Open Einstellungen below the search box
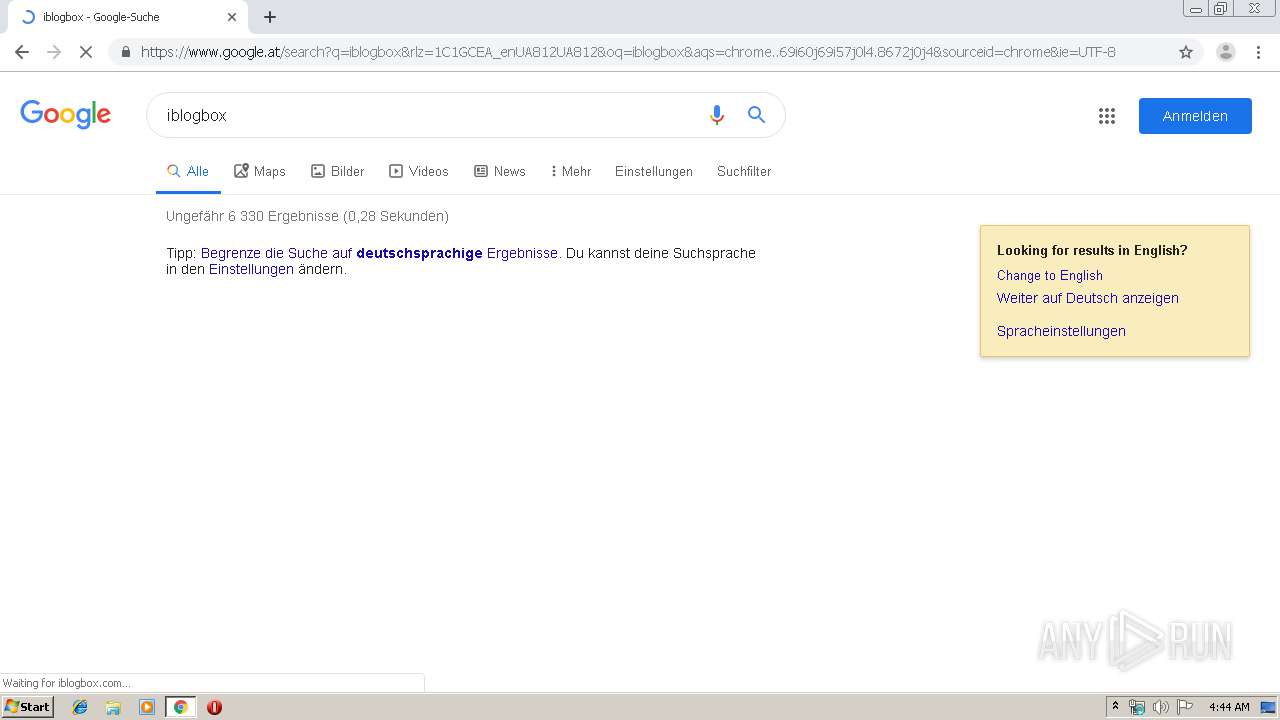This screenshot has width=1280, height=720. [654, 171]
